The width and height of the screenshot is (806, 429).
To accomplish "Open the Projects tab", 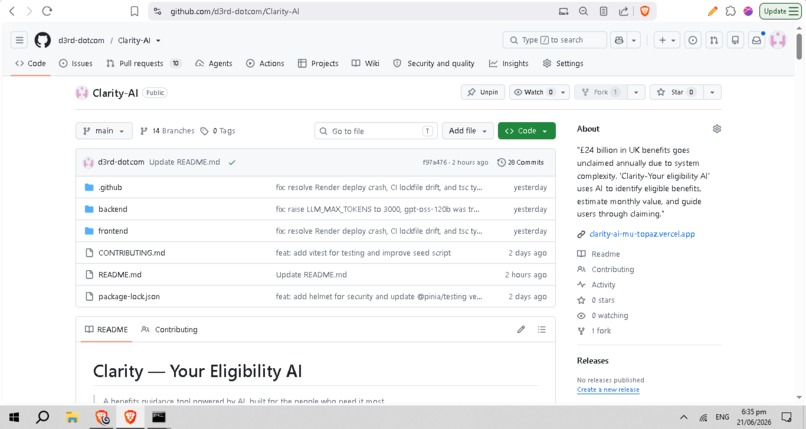I will coord(318,64).
